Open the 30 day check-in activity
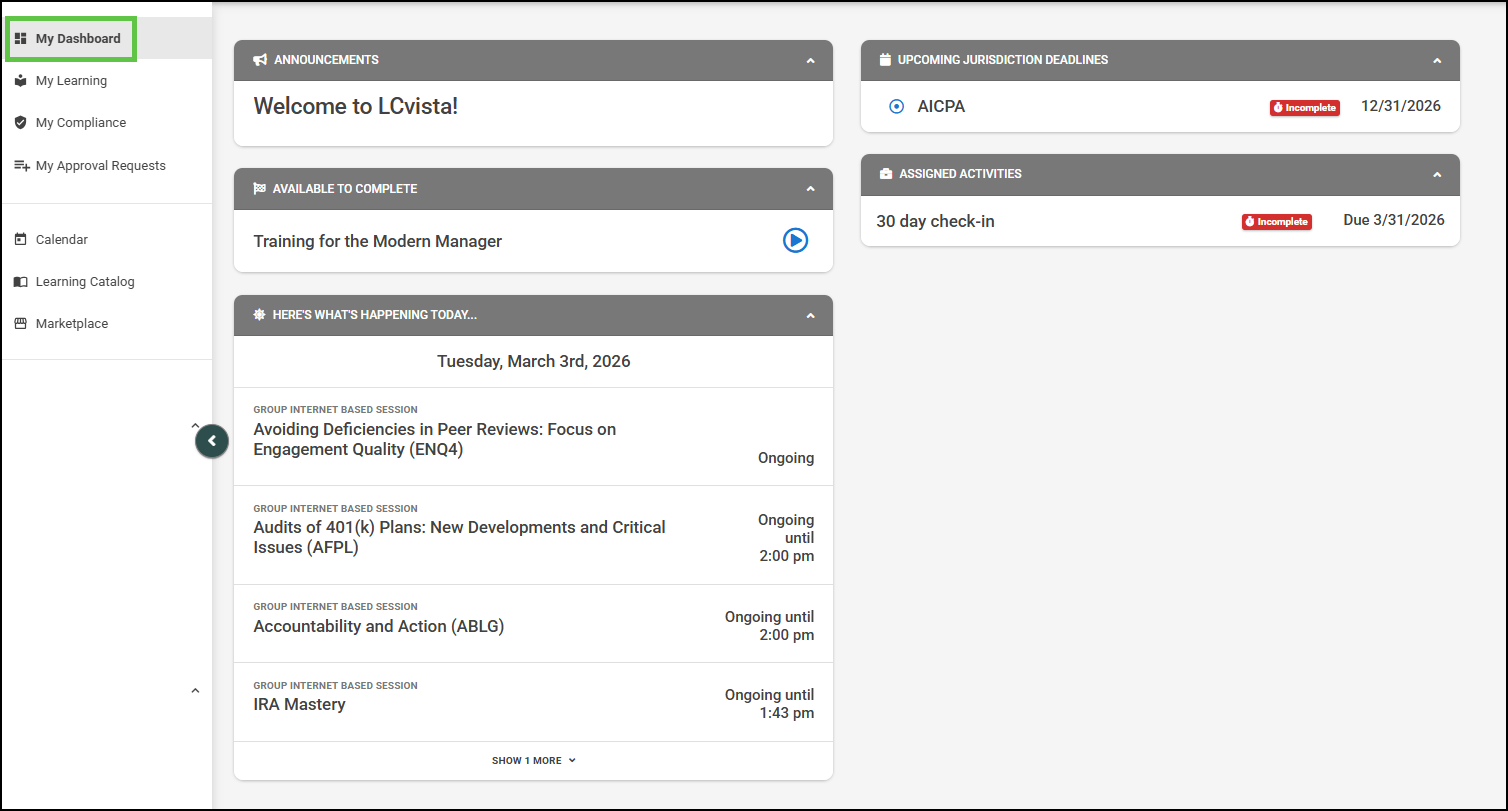This screenshot has width=1508, height=811. pos(935,221)
